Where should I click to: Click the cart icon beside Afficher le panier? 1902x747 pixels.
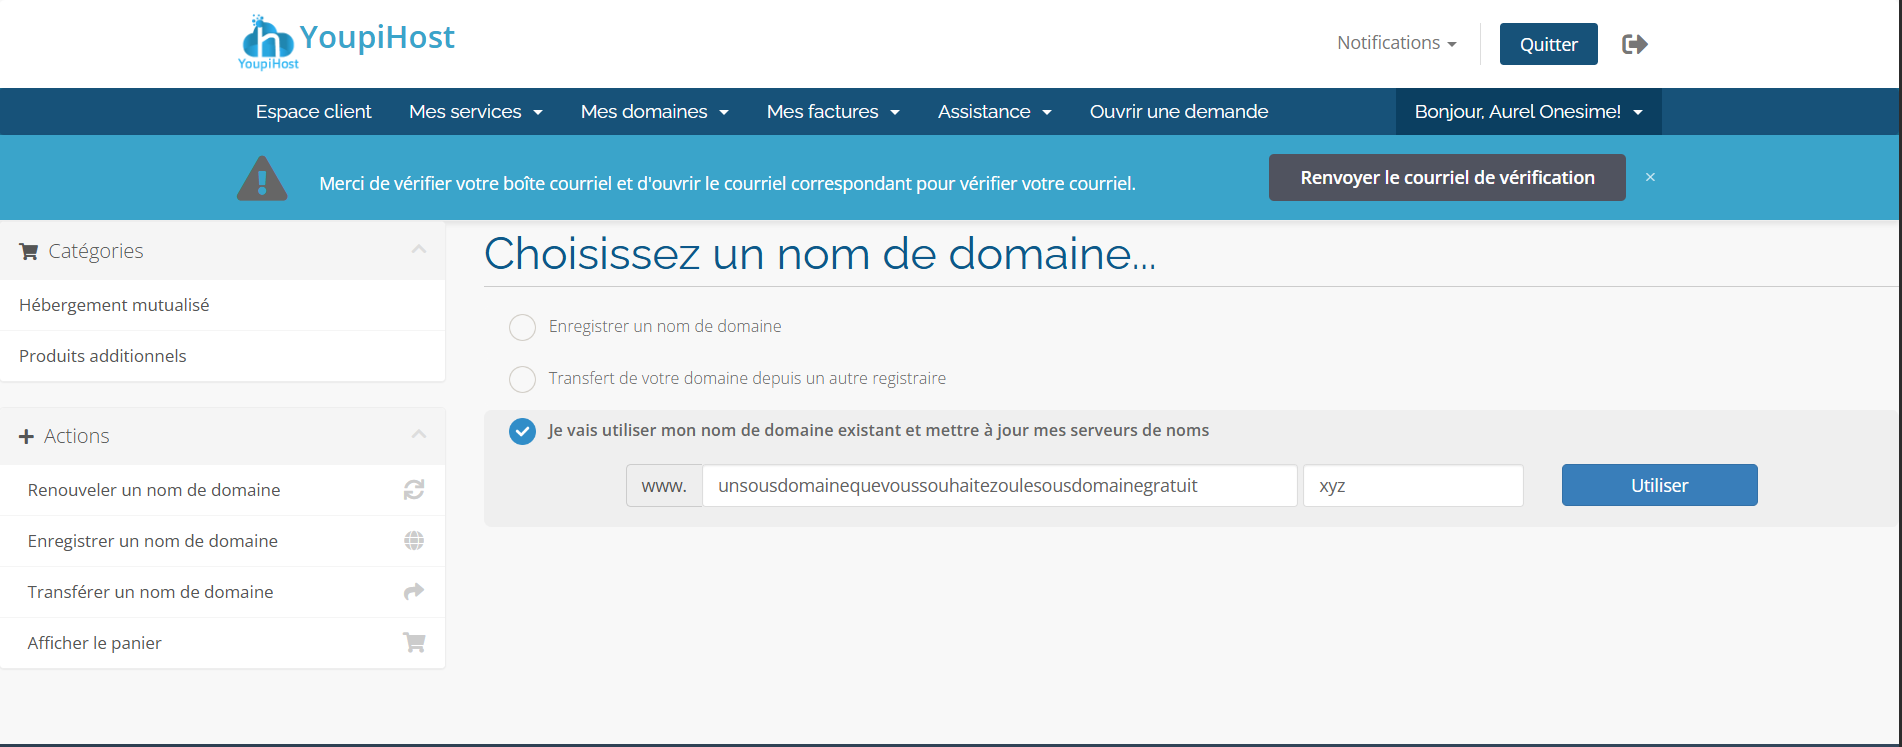point(414,643)
